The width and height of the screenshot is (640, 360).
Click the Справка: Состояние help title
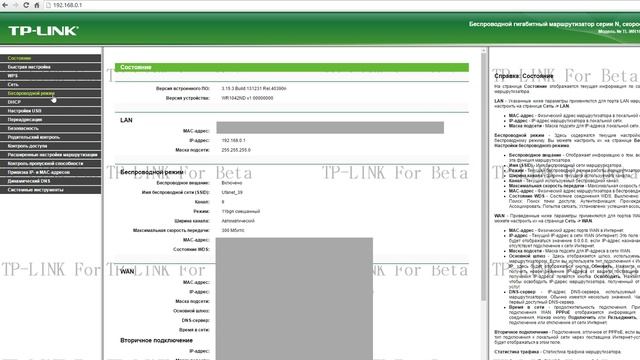[524, 76]
